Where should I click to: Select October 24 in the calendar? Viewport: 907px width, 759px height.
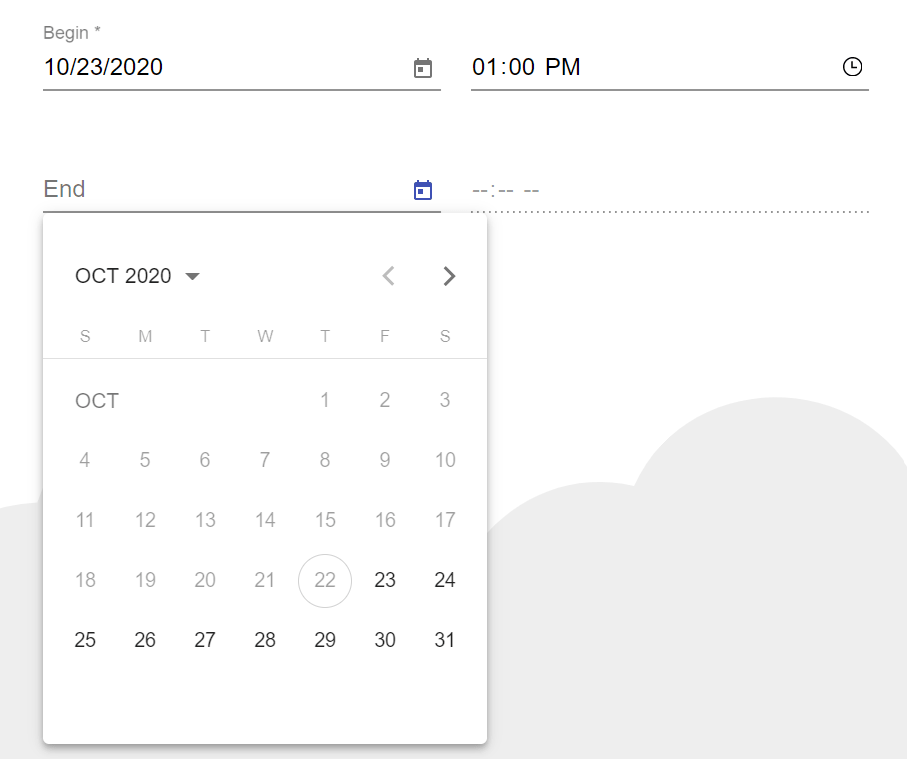[x=445, y=580]
